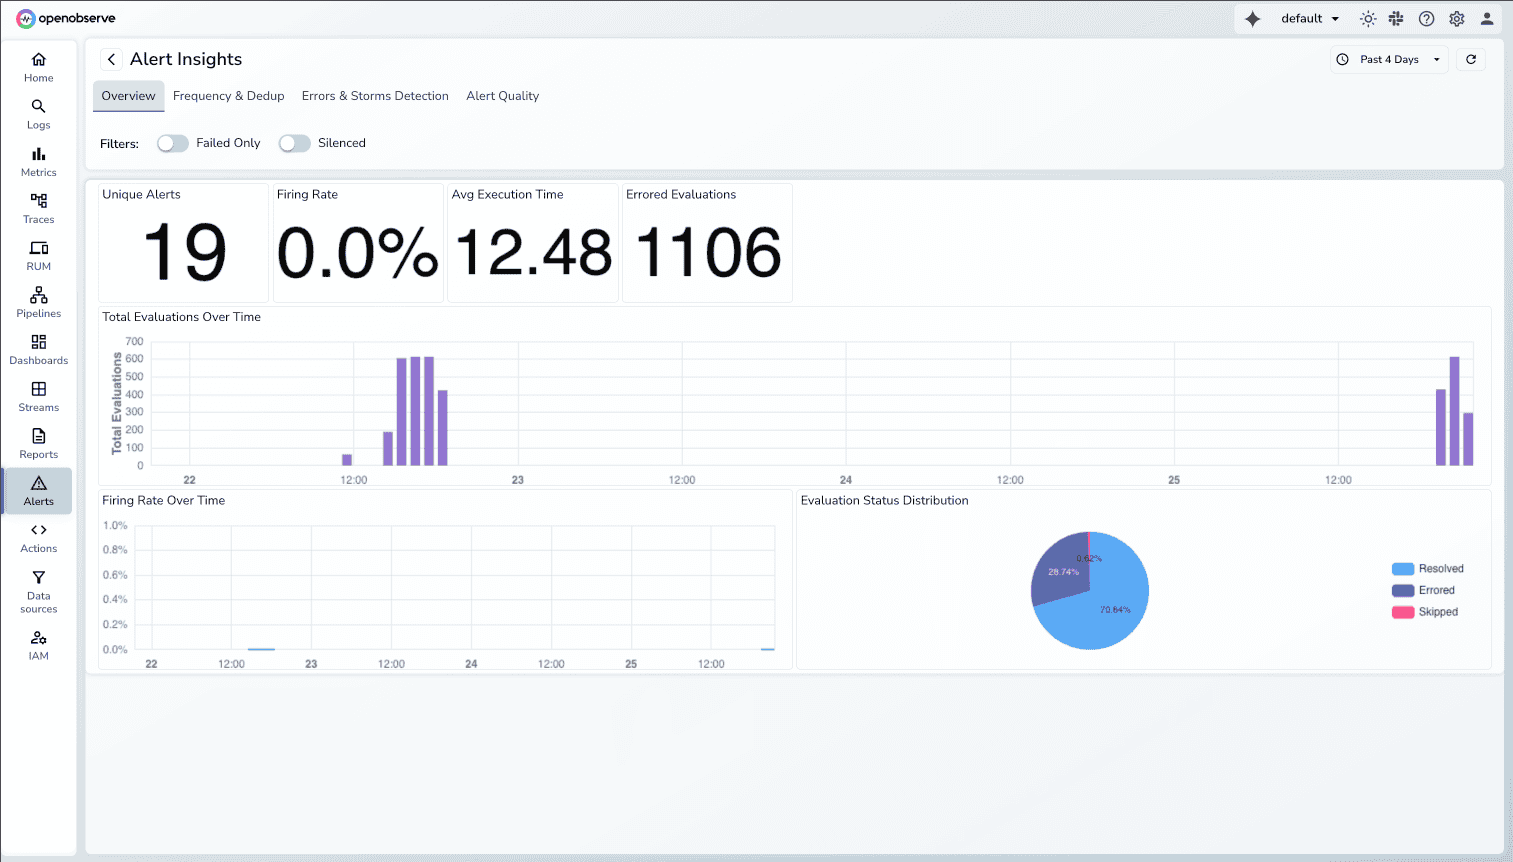
Task: Open the RUM monitoring page
Action: coord(38,254)
